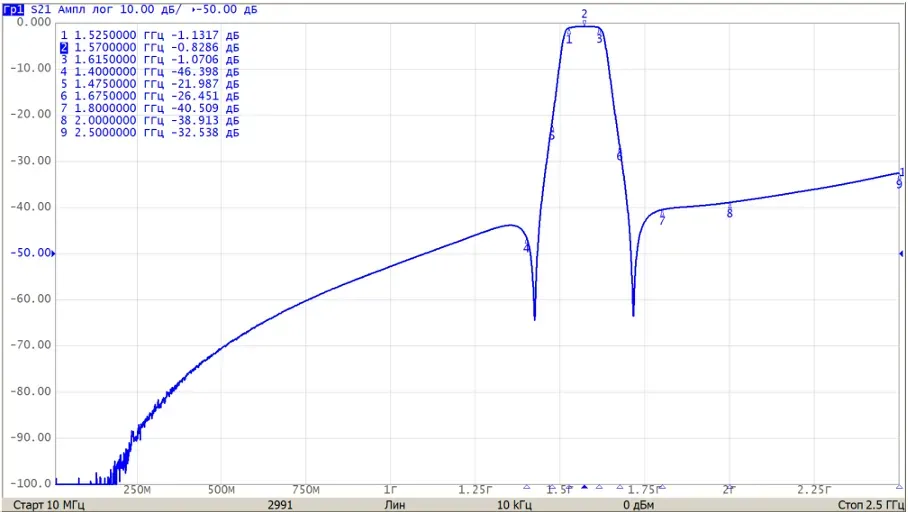Click the 250М frequency axis label

pyautogui.click(x=137, y=490)
